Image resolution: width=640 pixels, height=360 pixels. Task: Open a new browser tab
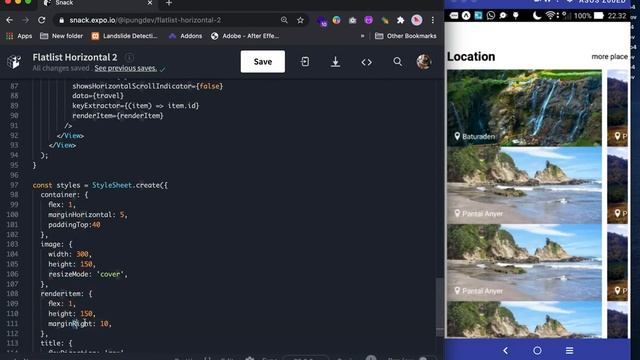pos(169,3)
